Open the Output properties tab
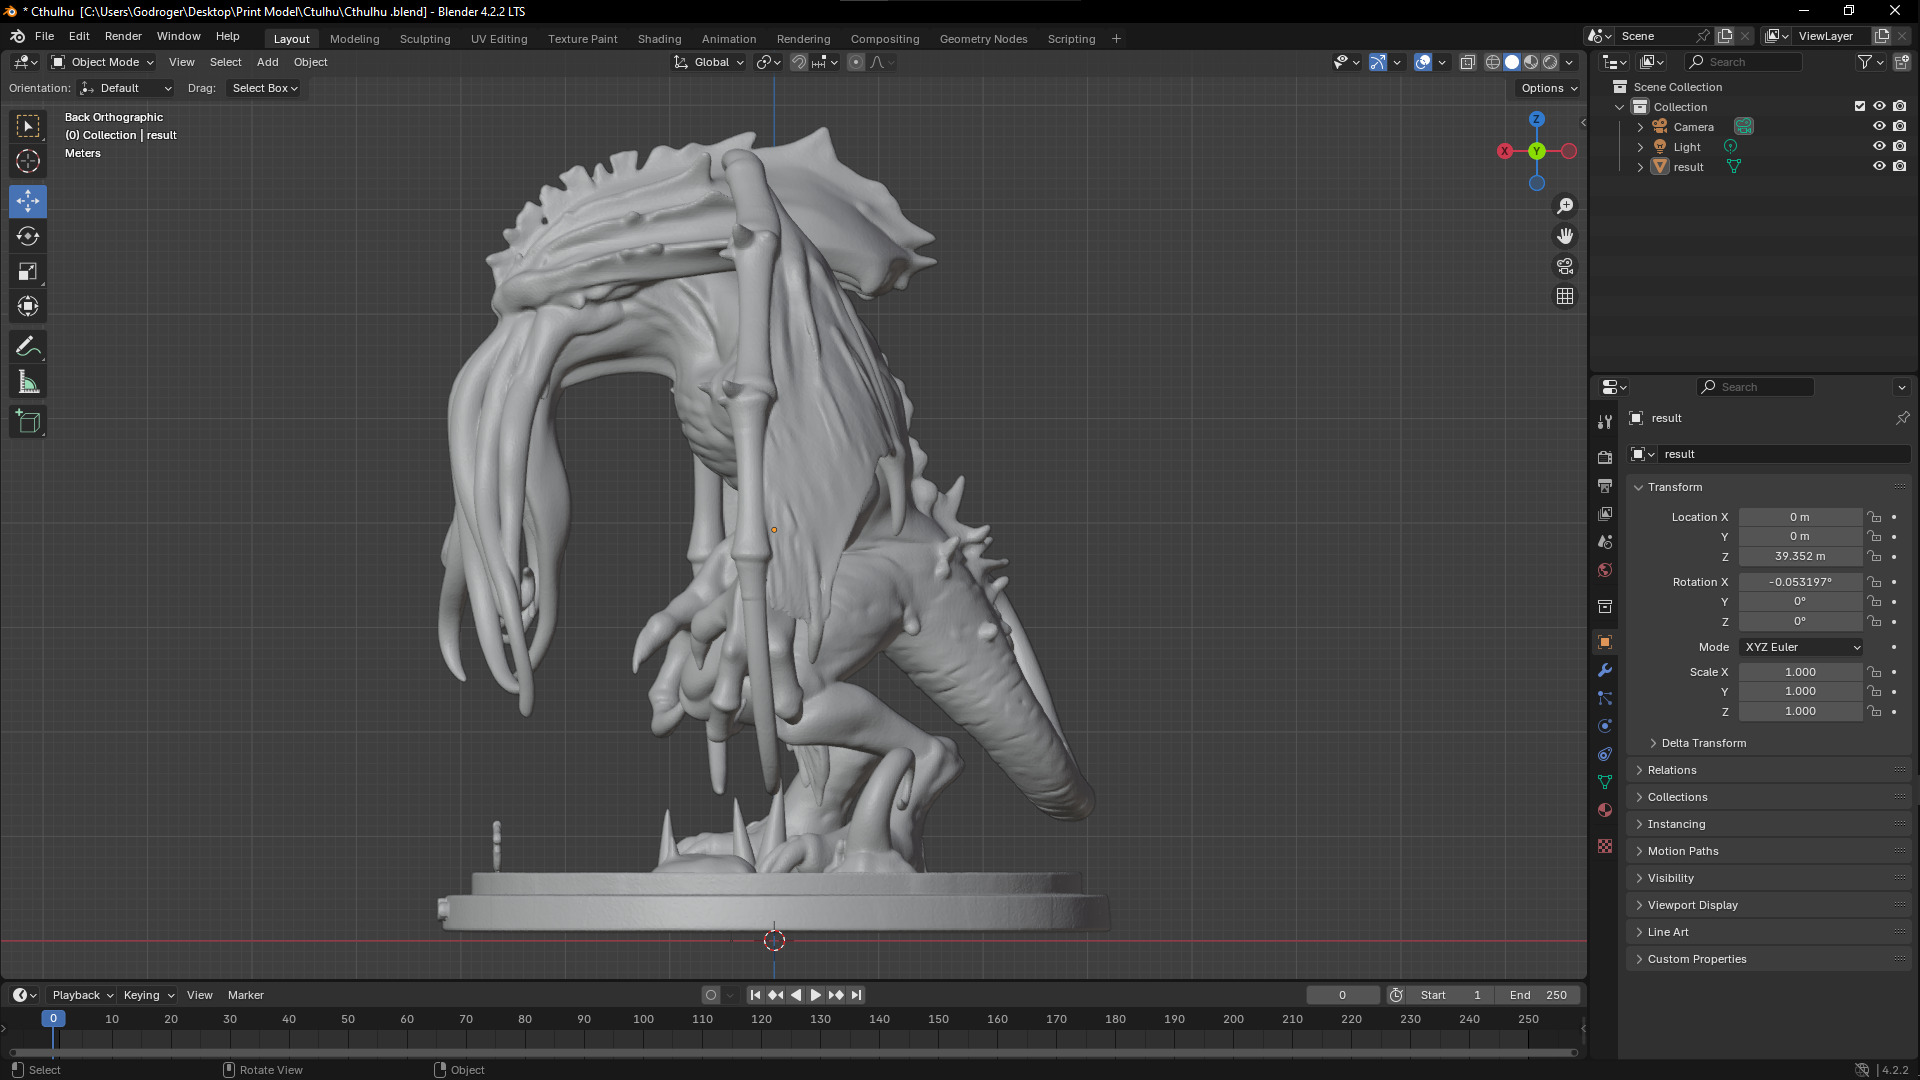Viewport: 1920px width, 1080px height. [1605, 485]
